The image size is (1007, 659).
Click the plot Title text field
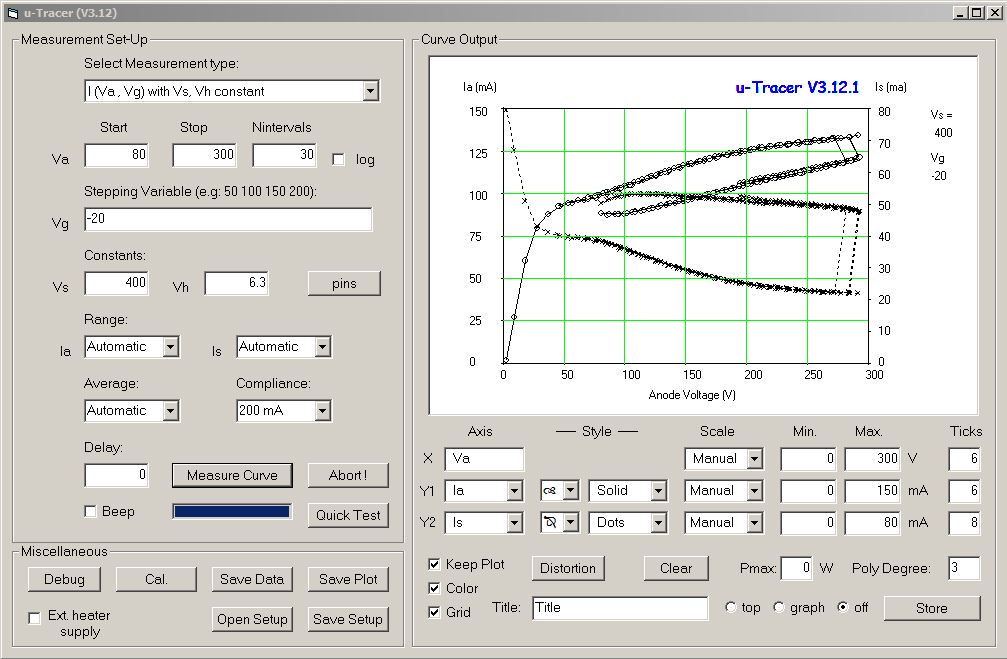[620, 608]
